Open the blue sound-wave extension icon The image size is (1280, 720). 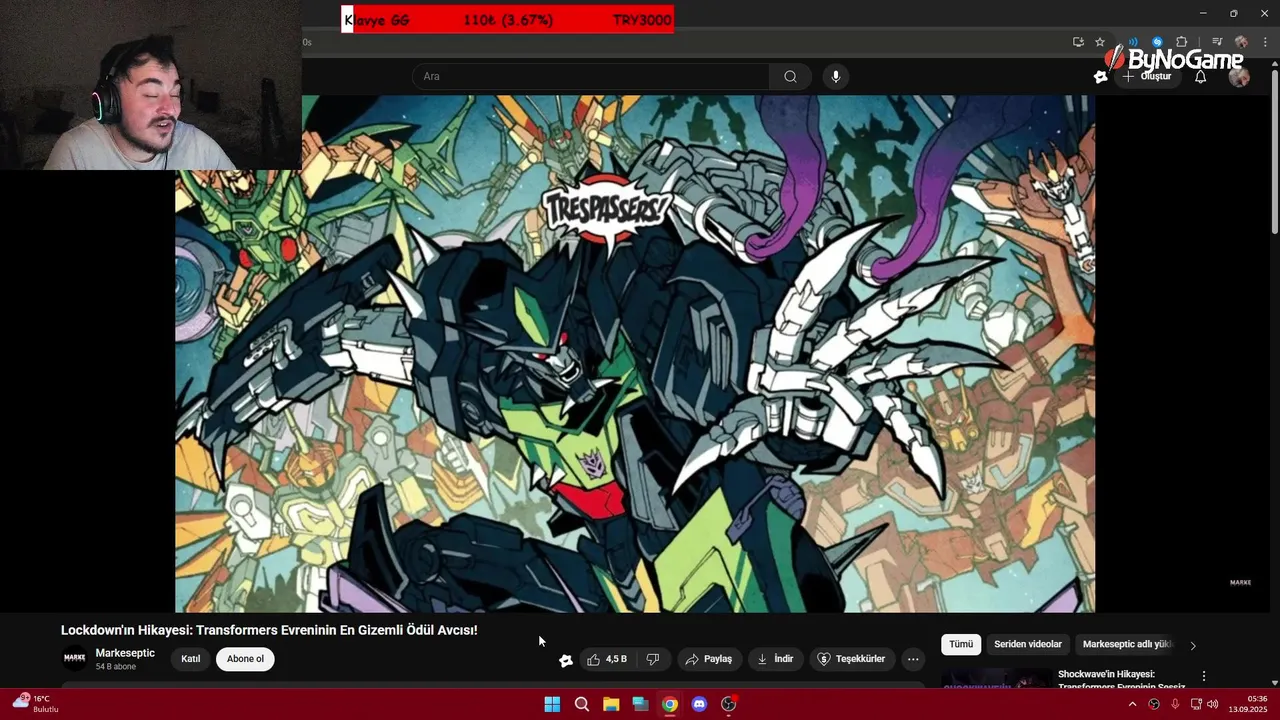[x=1134, y=42]
